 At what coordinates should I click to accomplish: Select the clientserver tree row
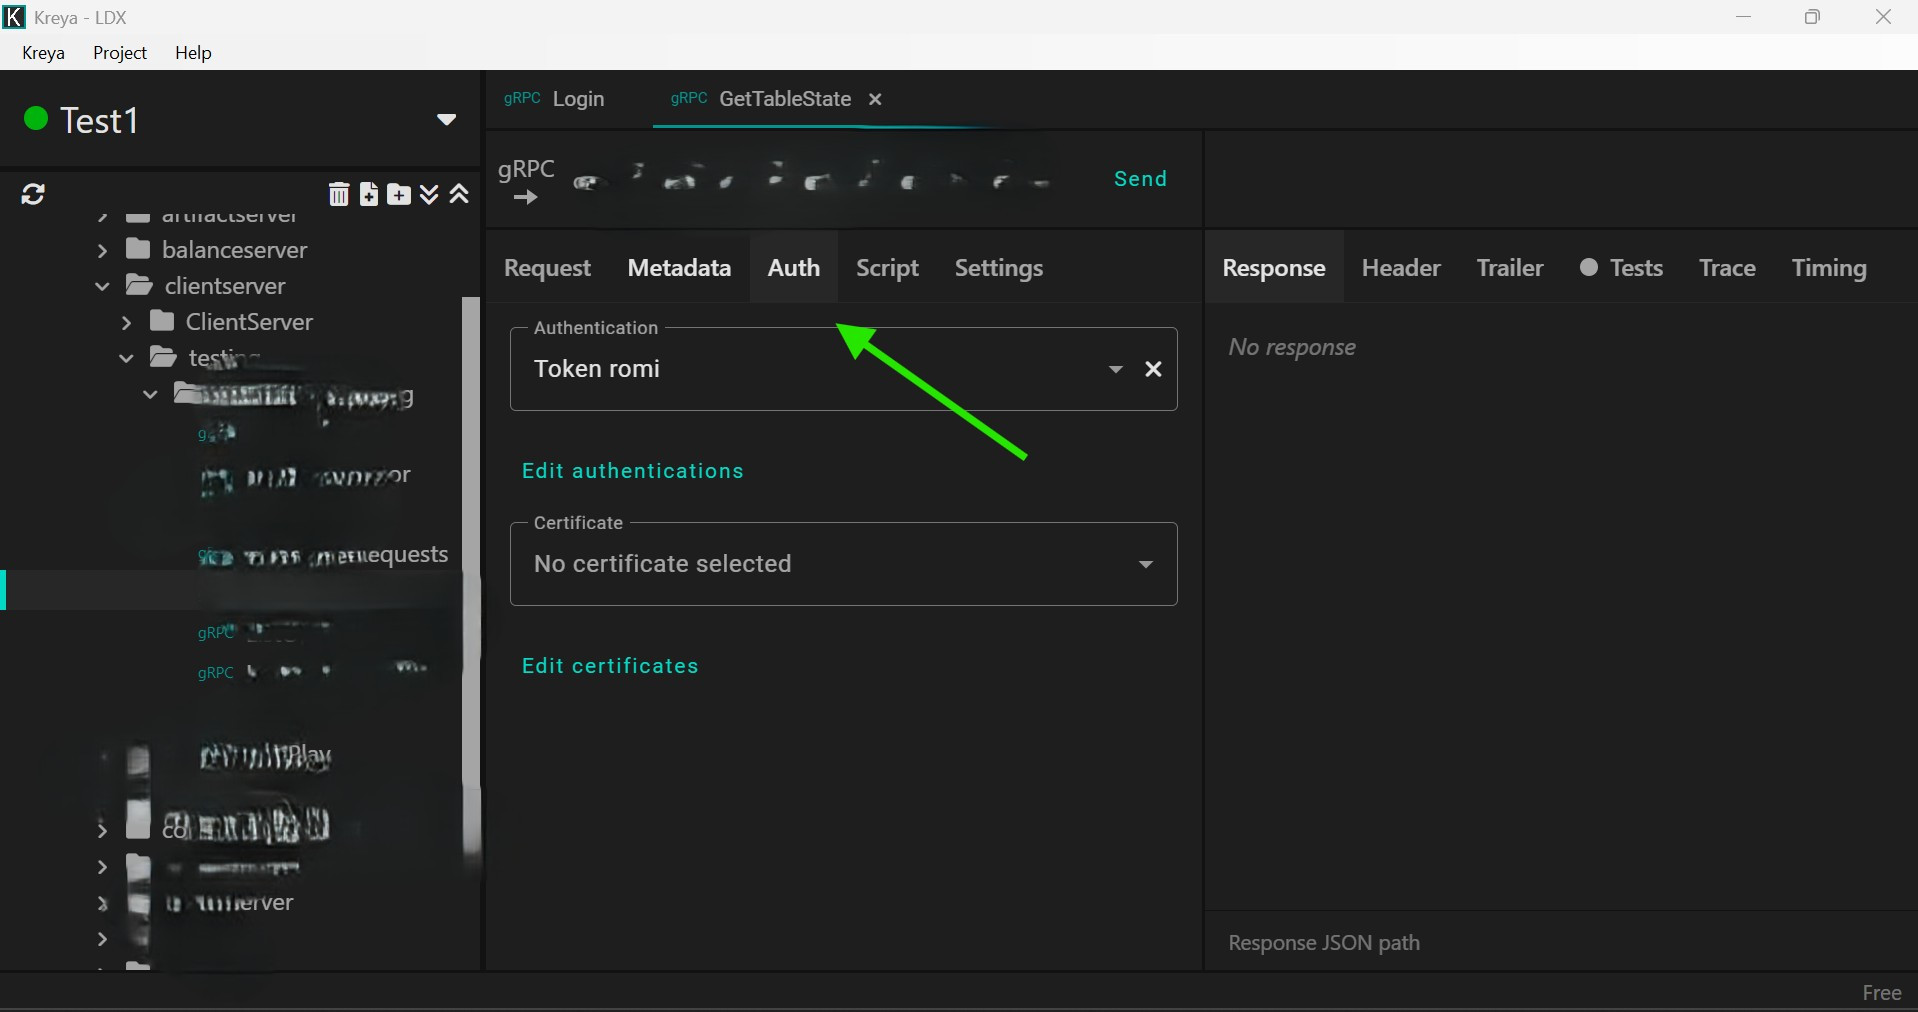tap(232, 286)
